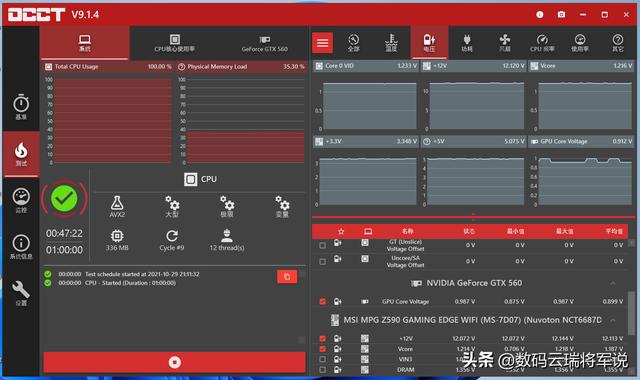This screenshot has width=640, height=380.
Task: Open the benchmark stopwatch section in sidebar
Action: pyautogui.click(x=21, y=107)
